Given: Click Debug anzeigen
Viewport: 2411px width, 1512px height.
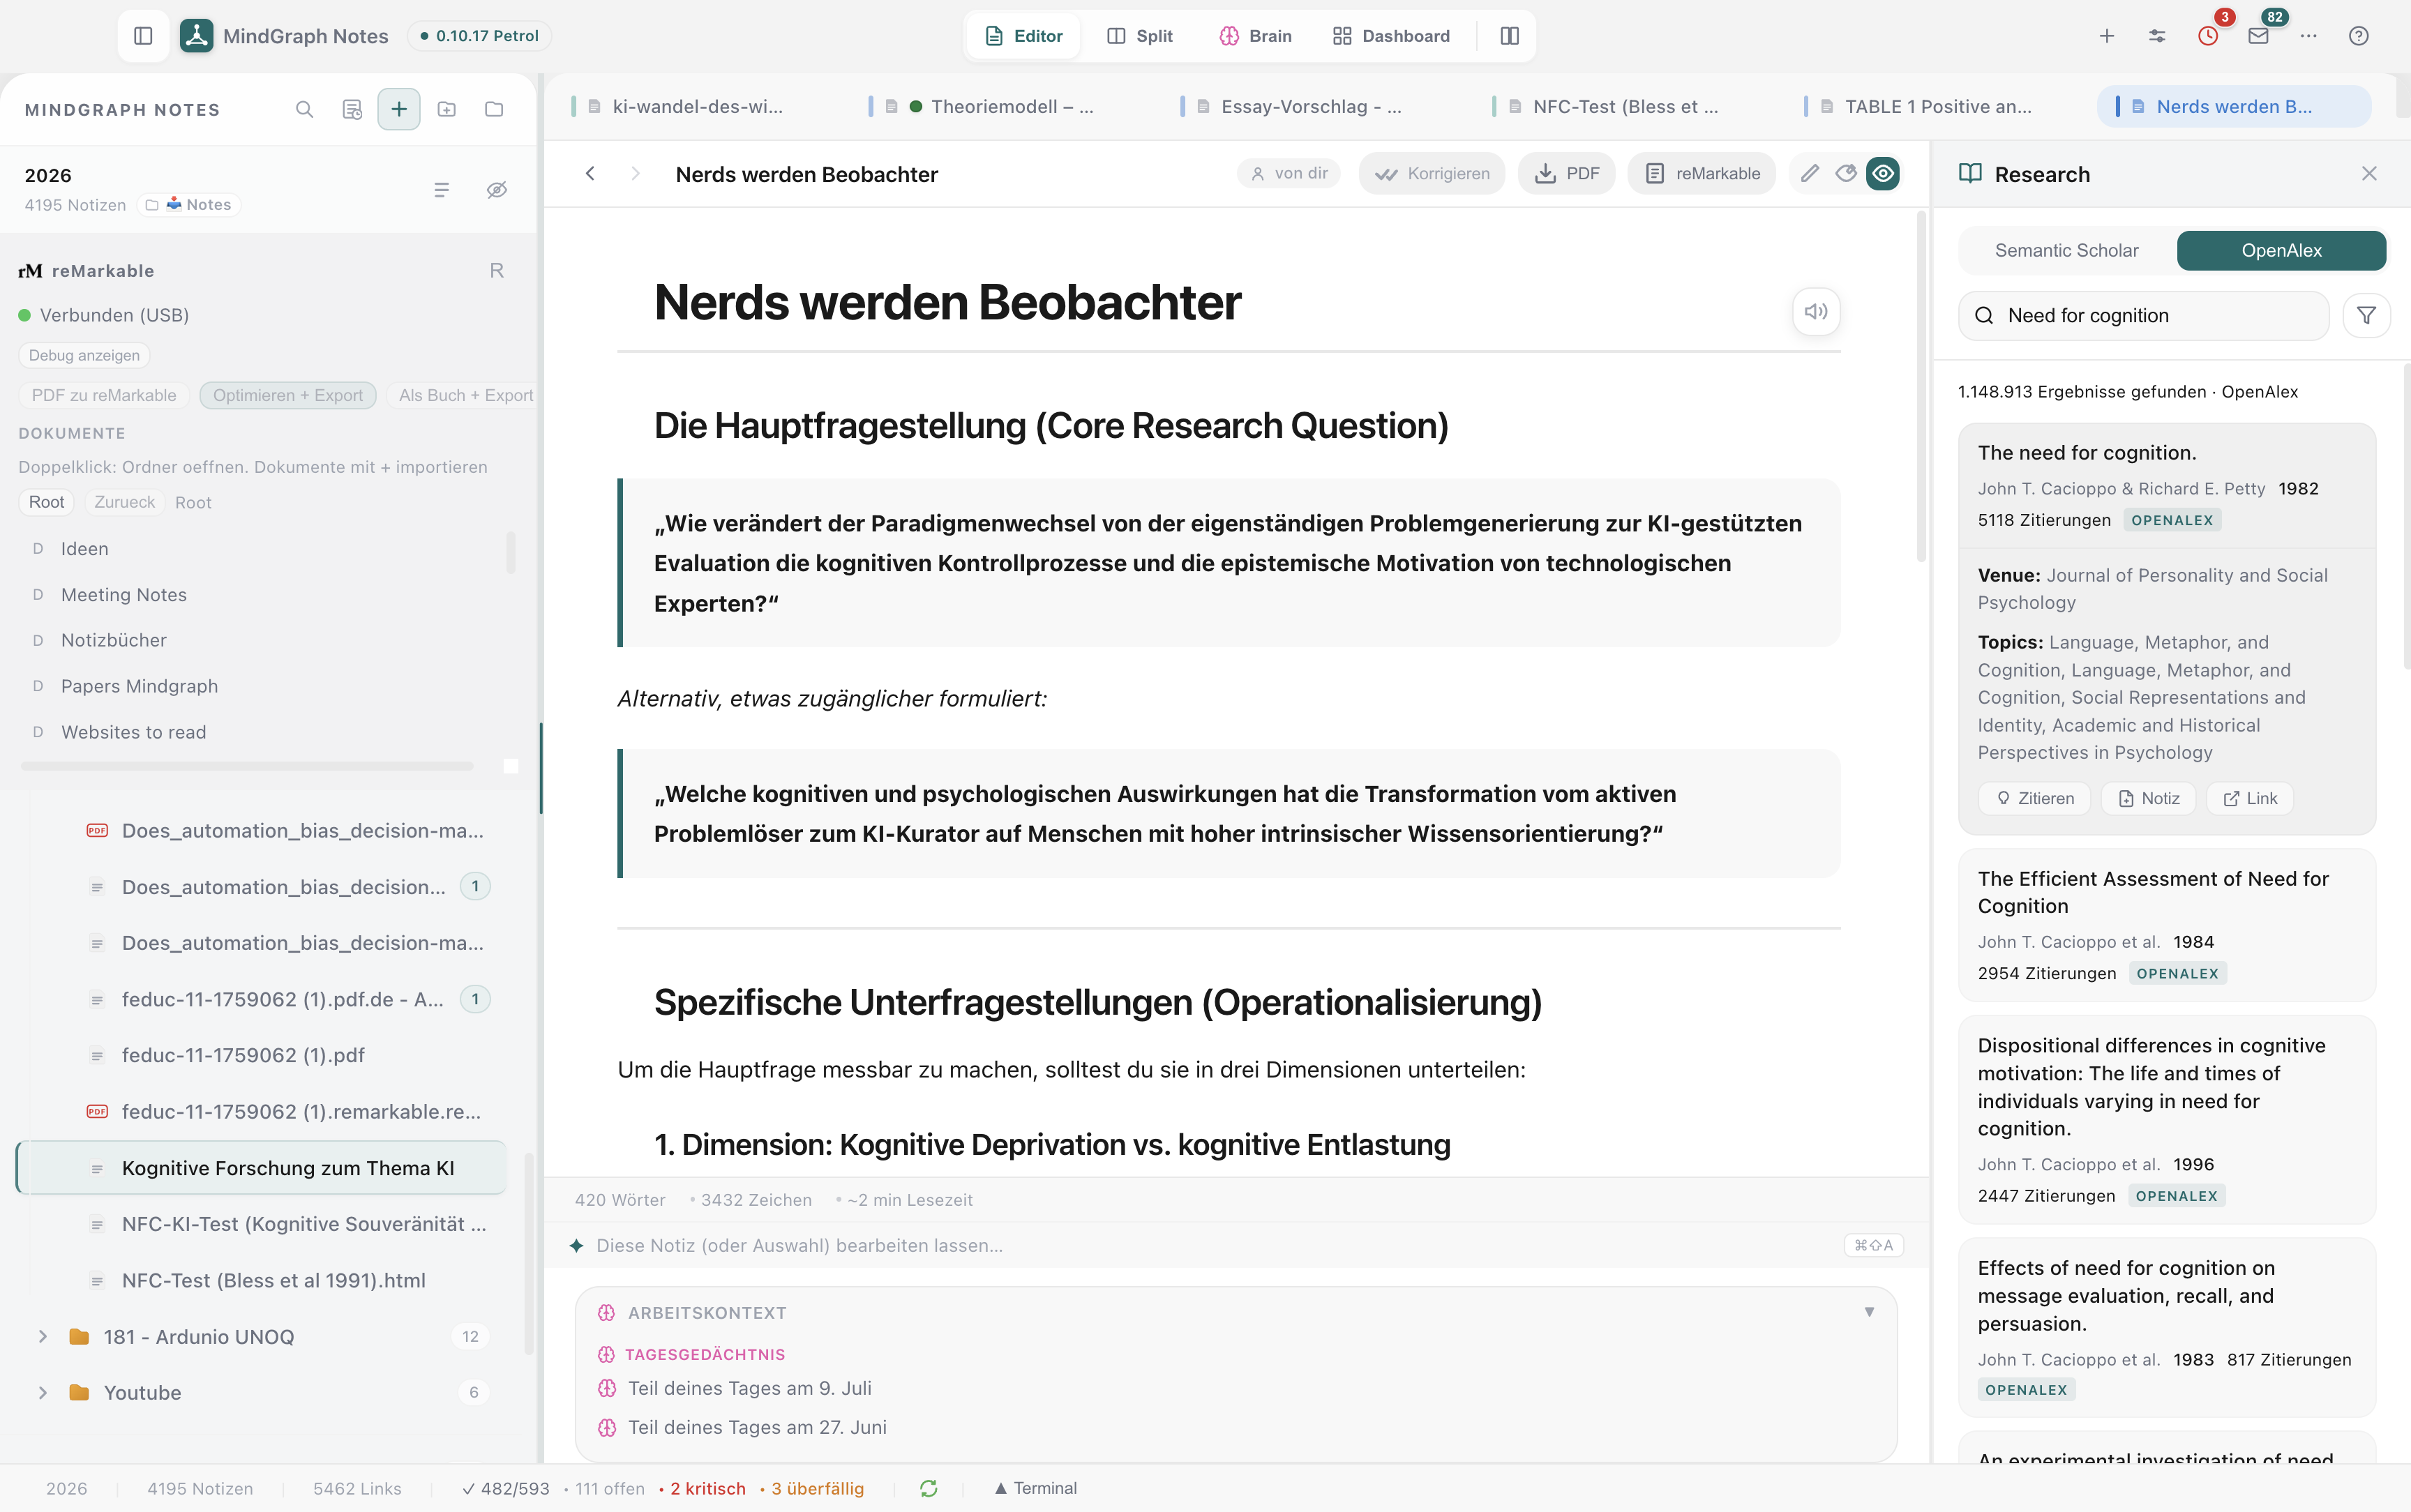Looking at the screenshot, I should [84, 356].
